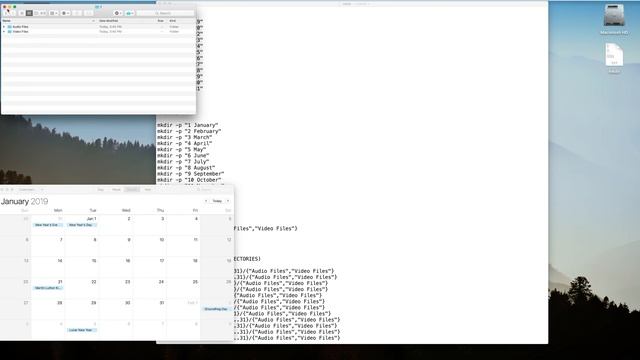Click the line mkdir -p "1 January"
640x360 pixels.
[x=187, y=125]
